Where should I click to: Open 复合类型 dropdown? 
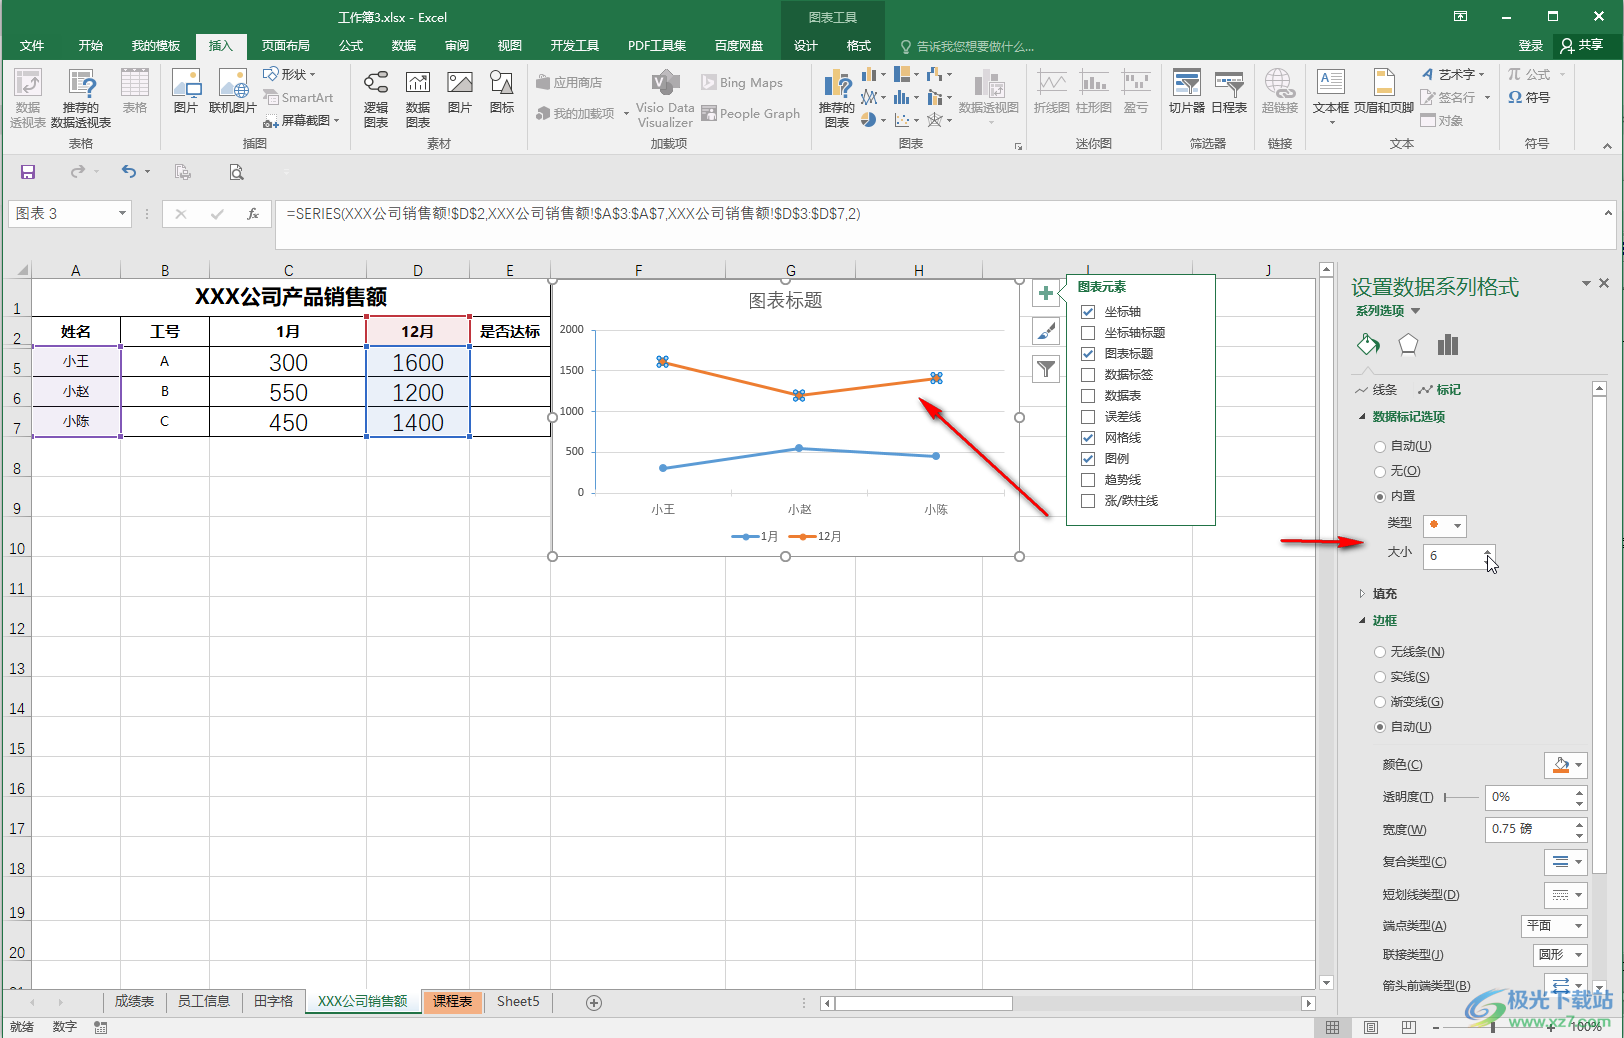[x=1566, y=862]
